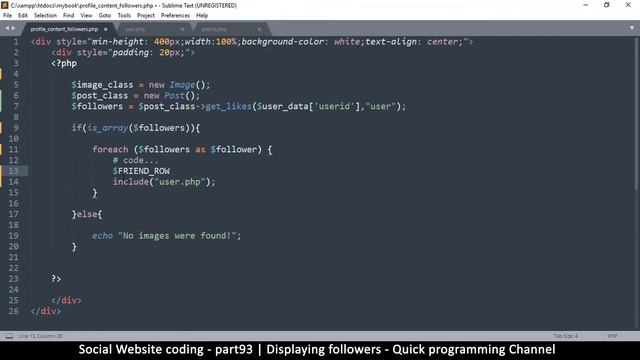Open the Preferences menu

pyautogui.click(x=175, y=16)
